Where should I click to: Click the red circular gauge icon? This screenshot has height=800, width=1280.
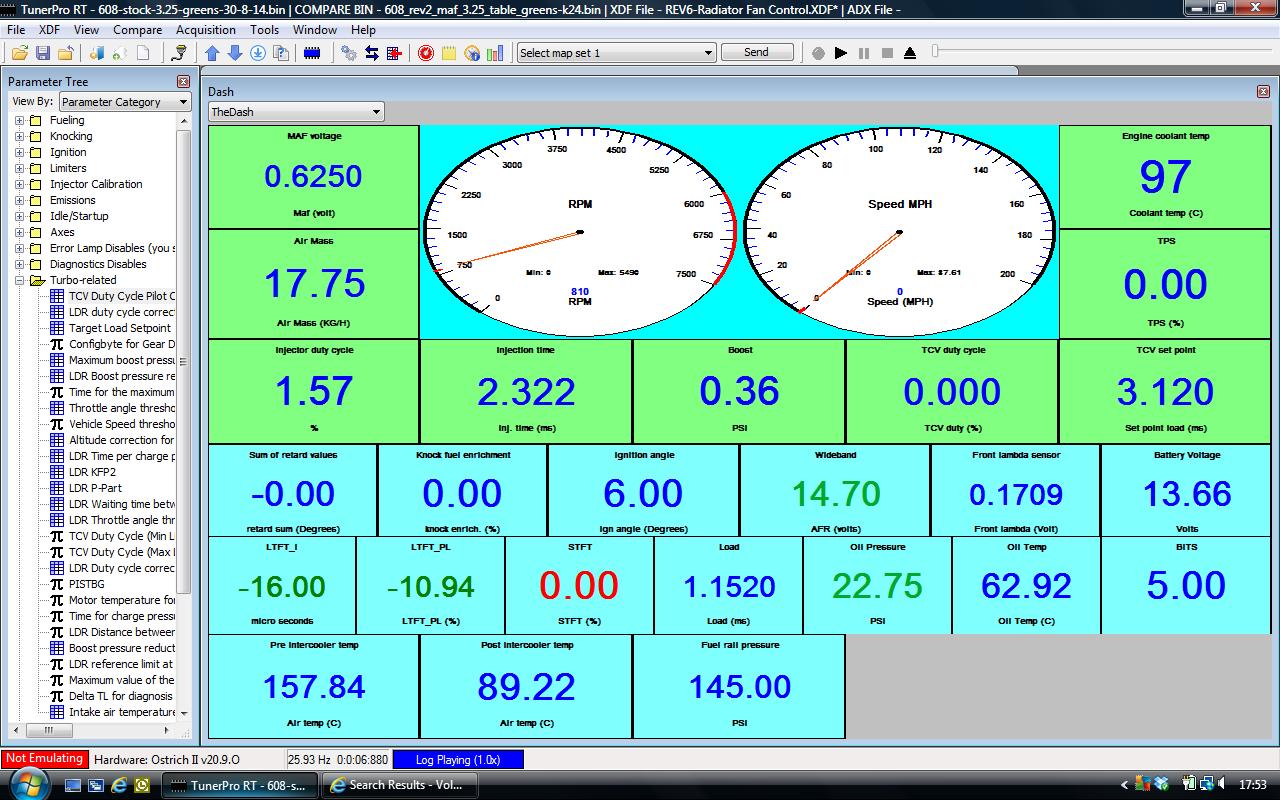pos(426,53)
